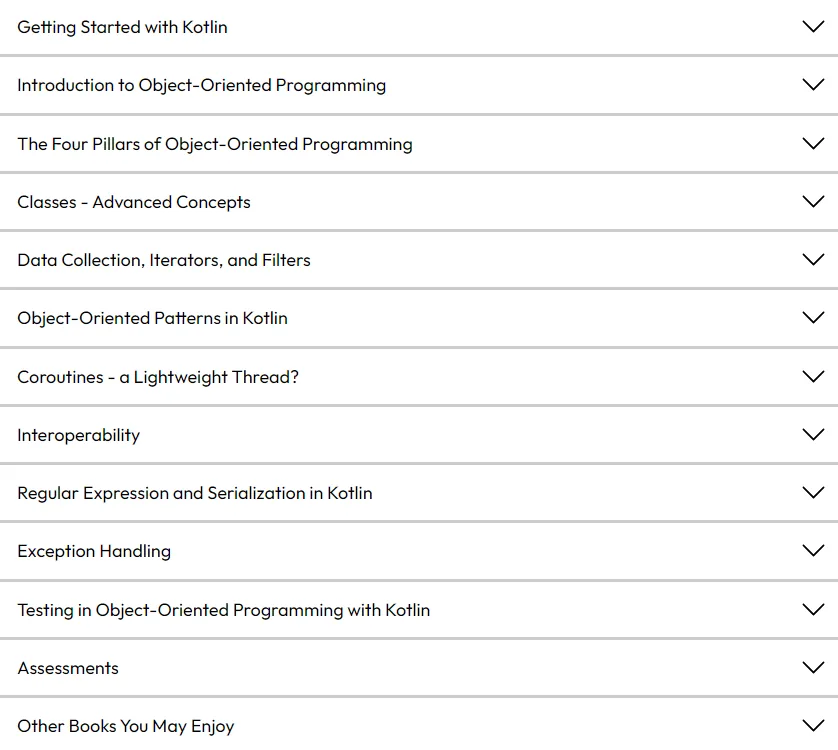Expand Testing in Object-Oriented Programming chevron
Image resolution: width=838 pixels, height=750 pixels.
(813, 609)
